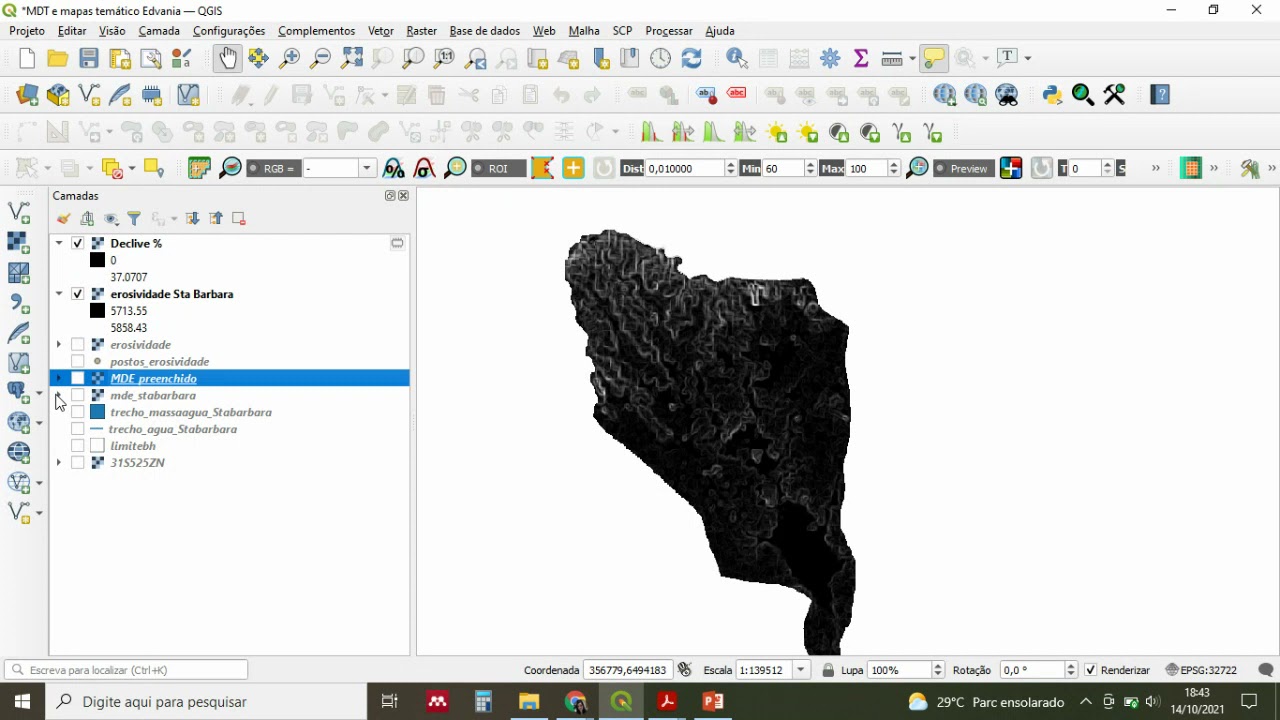This screenshot has height=720, width=1280.
Task: Click the locator search bar
Action: point(126,670)
